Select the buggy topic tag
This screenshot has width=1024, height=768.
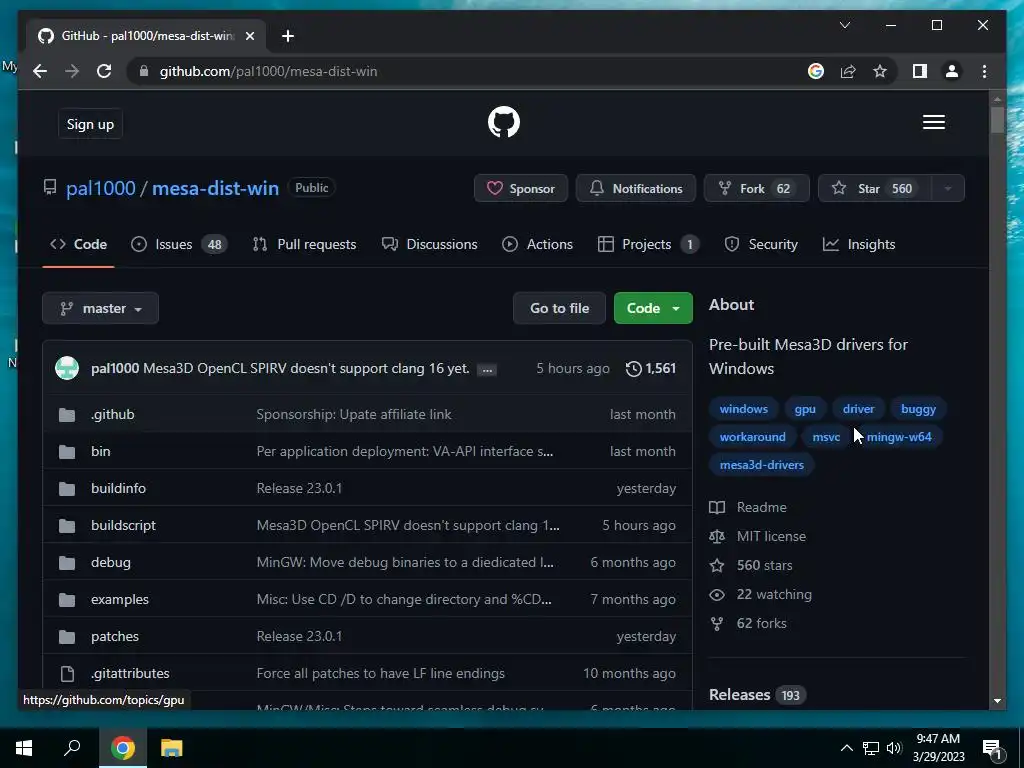pyautogui.click(x=918, y=409)
